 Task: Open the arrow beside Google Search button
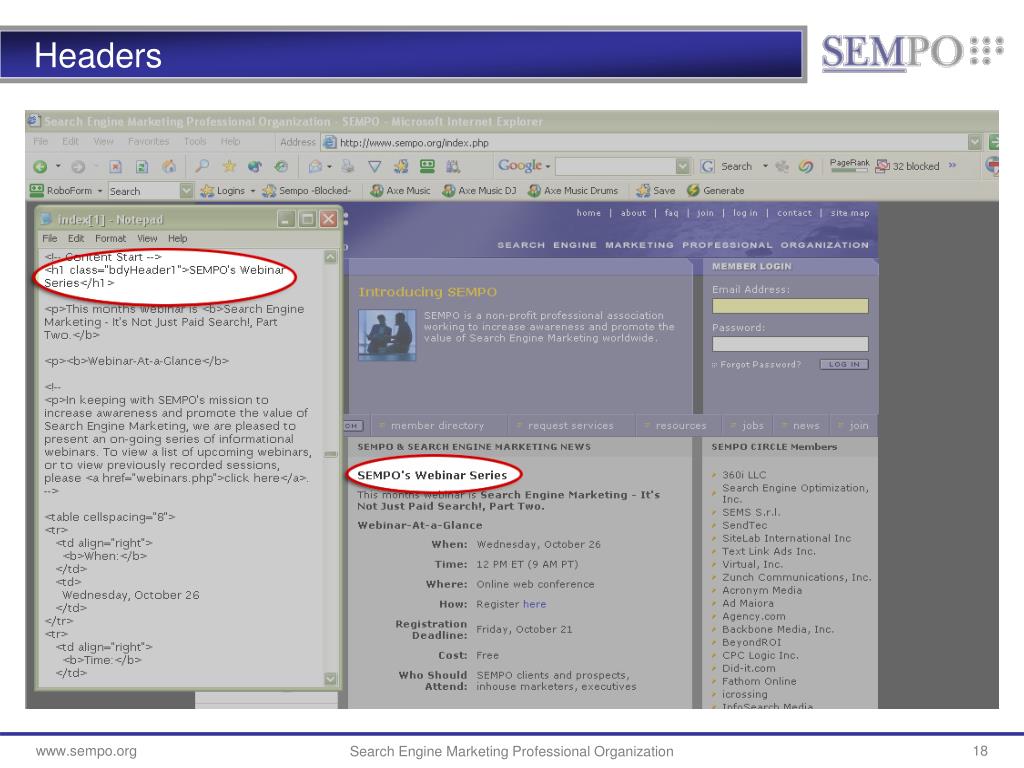[x=765, y=166]
